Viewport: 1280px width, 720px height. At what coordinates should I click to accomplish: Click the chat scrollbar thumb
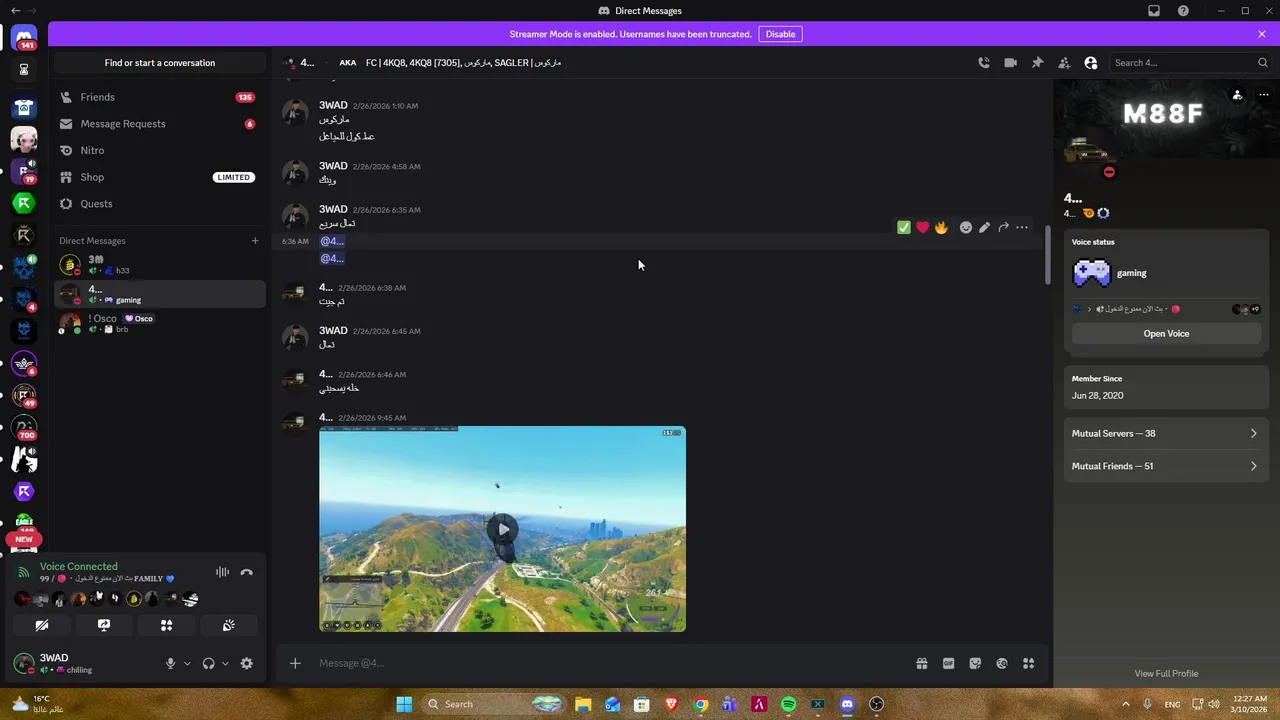coord(1047,255)
